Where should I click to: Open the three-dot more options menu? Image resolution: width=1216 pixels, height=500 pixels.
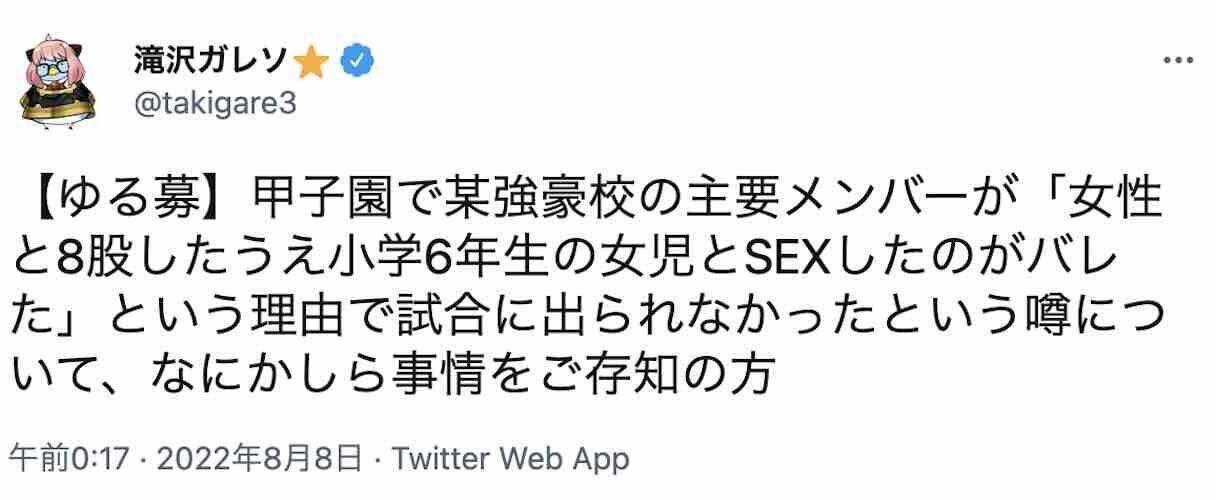(x=1180, y=62)
